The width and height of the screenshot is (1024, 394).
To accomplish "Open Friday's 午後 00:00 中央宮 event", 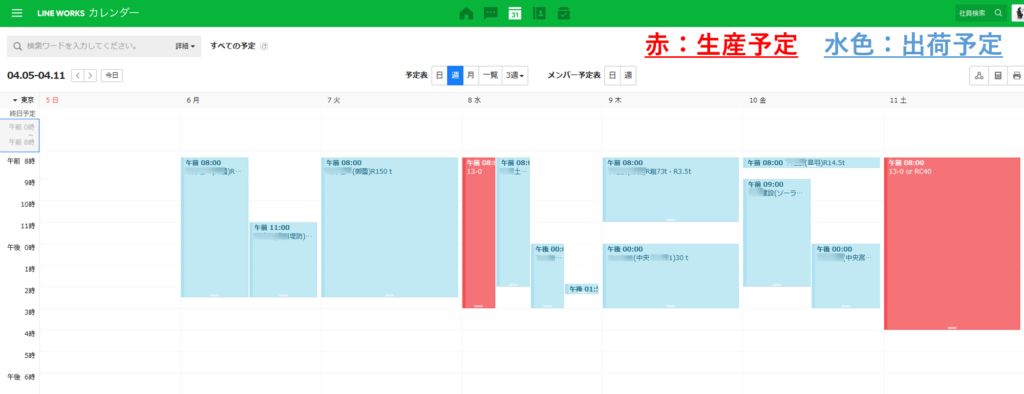I will click(846, 276).
